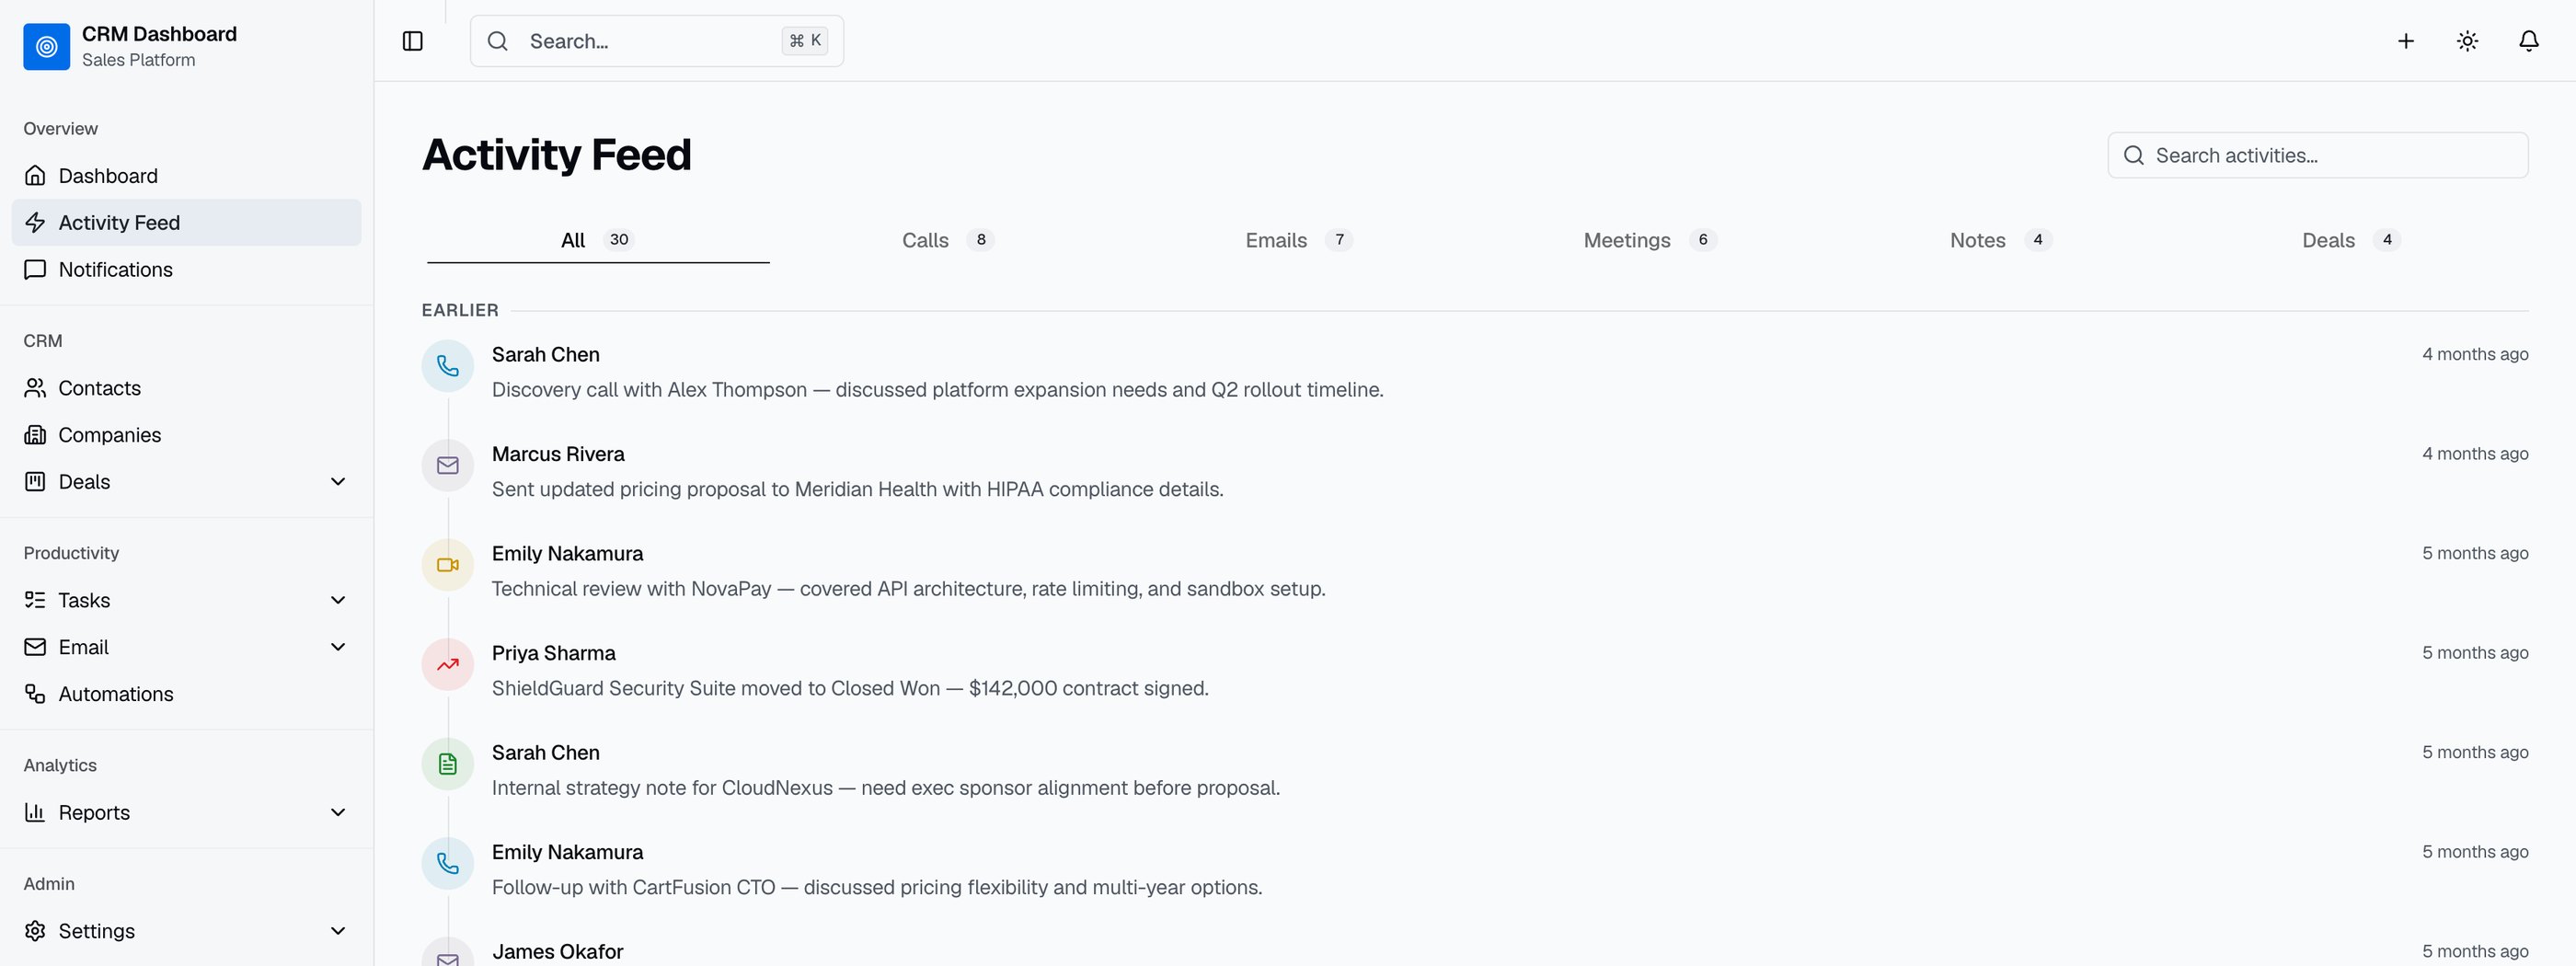Click Activity Feed label in sidebar
Viewport: 2576px width, 966px height.
(x=119, y=222)
